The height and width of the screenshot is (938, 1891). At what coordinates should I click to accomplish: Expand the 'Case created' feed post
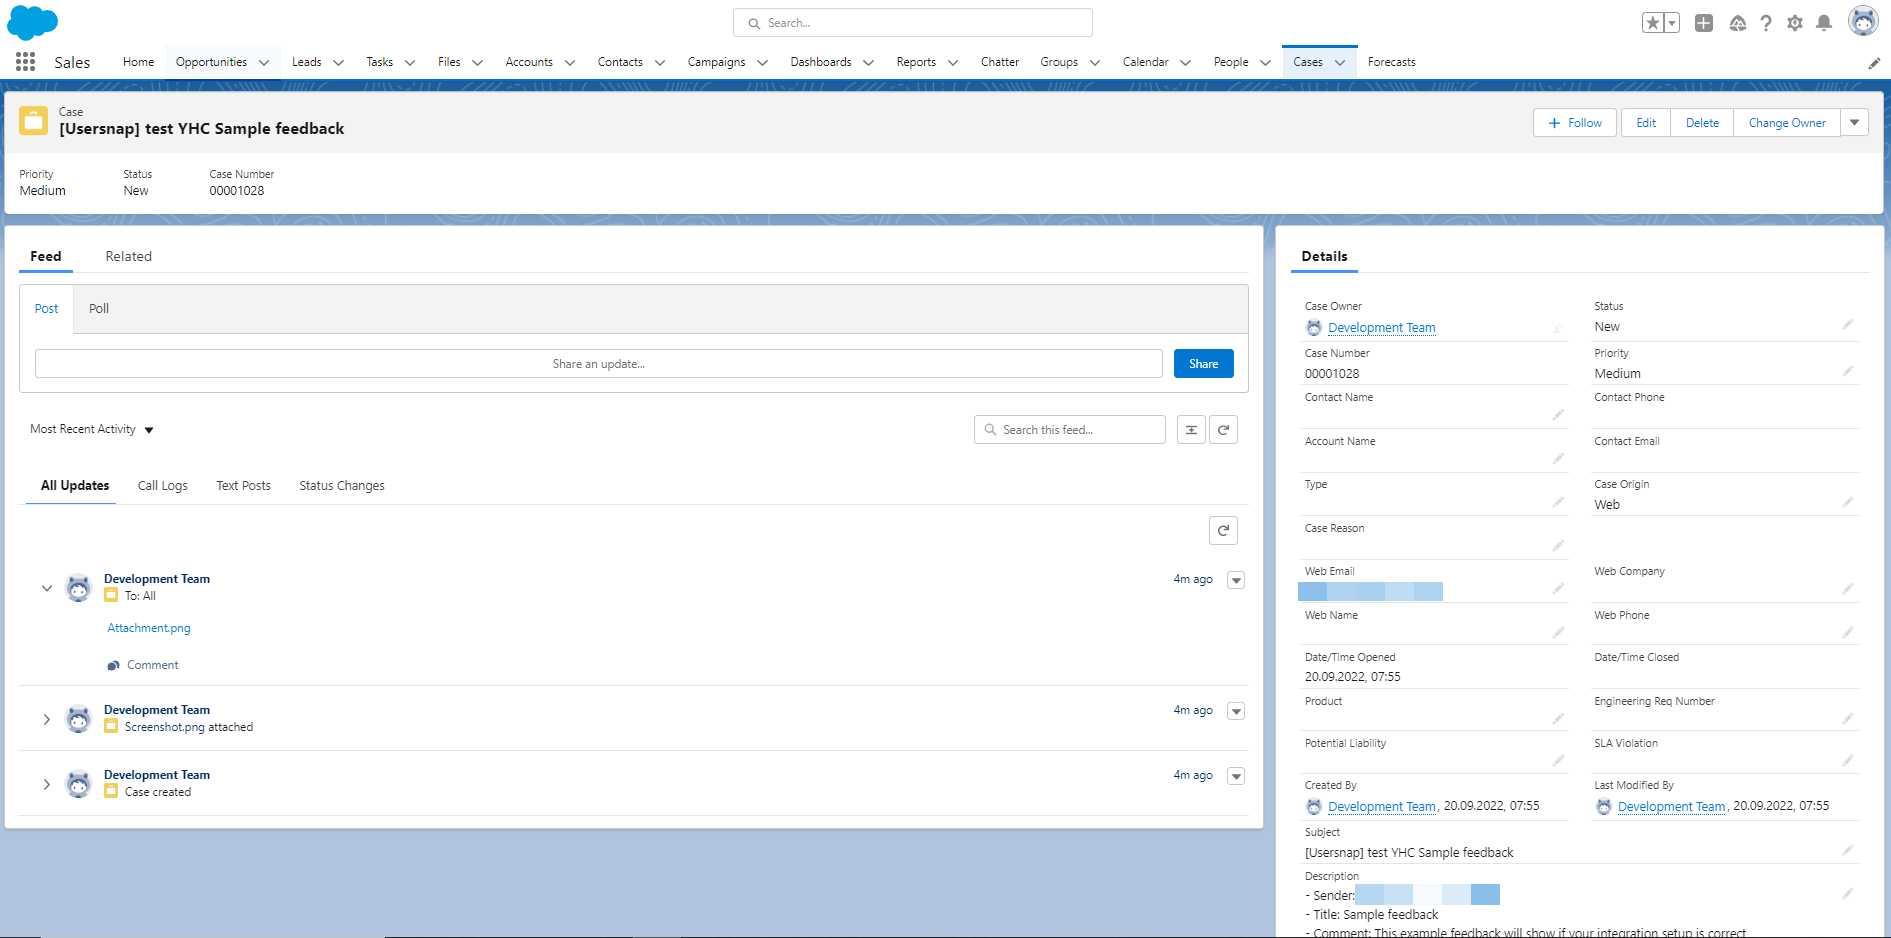tap(46, 784)
